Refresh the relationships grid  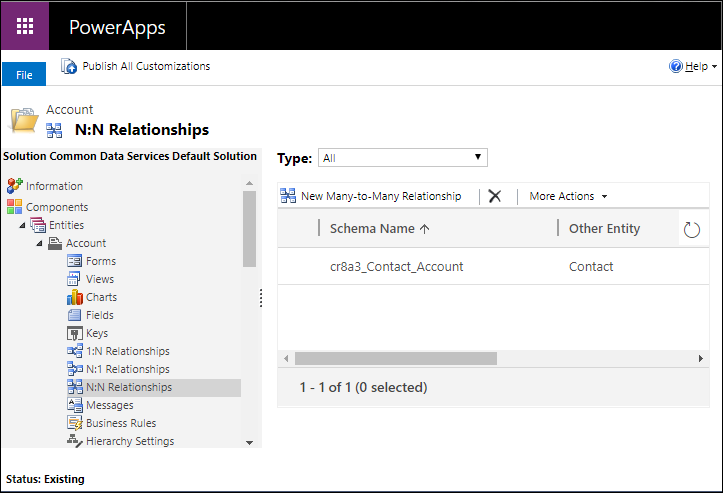(x=692, y=230)
